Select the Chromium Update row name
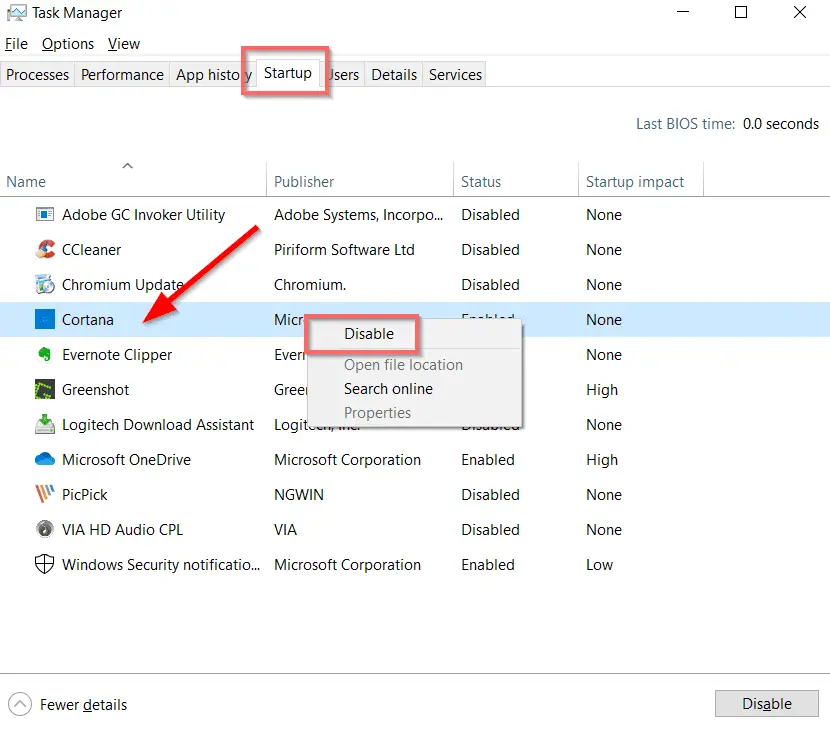Image resolution: width=830 pixels, height=734 pixels. click(x=123, y=284)
